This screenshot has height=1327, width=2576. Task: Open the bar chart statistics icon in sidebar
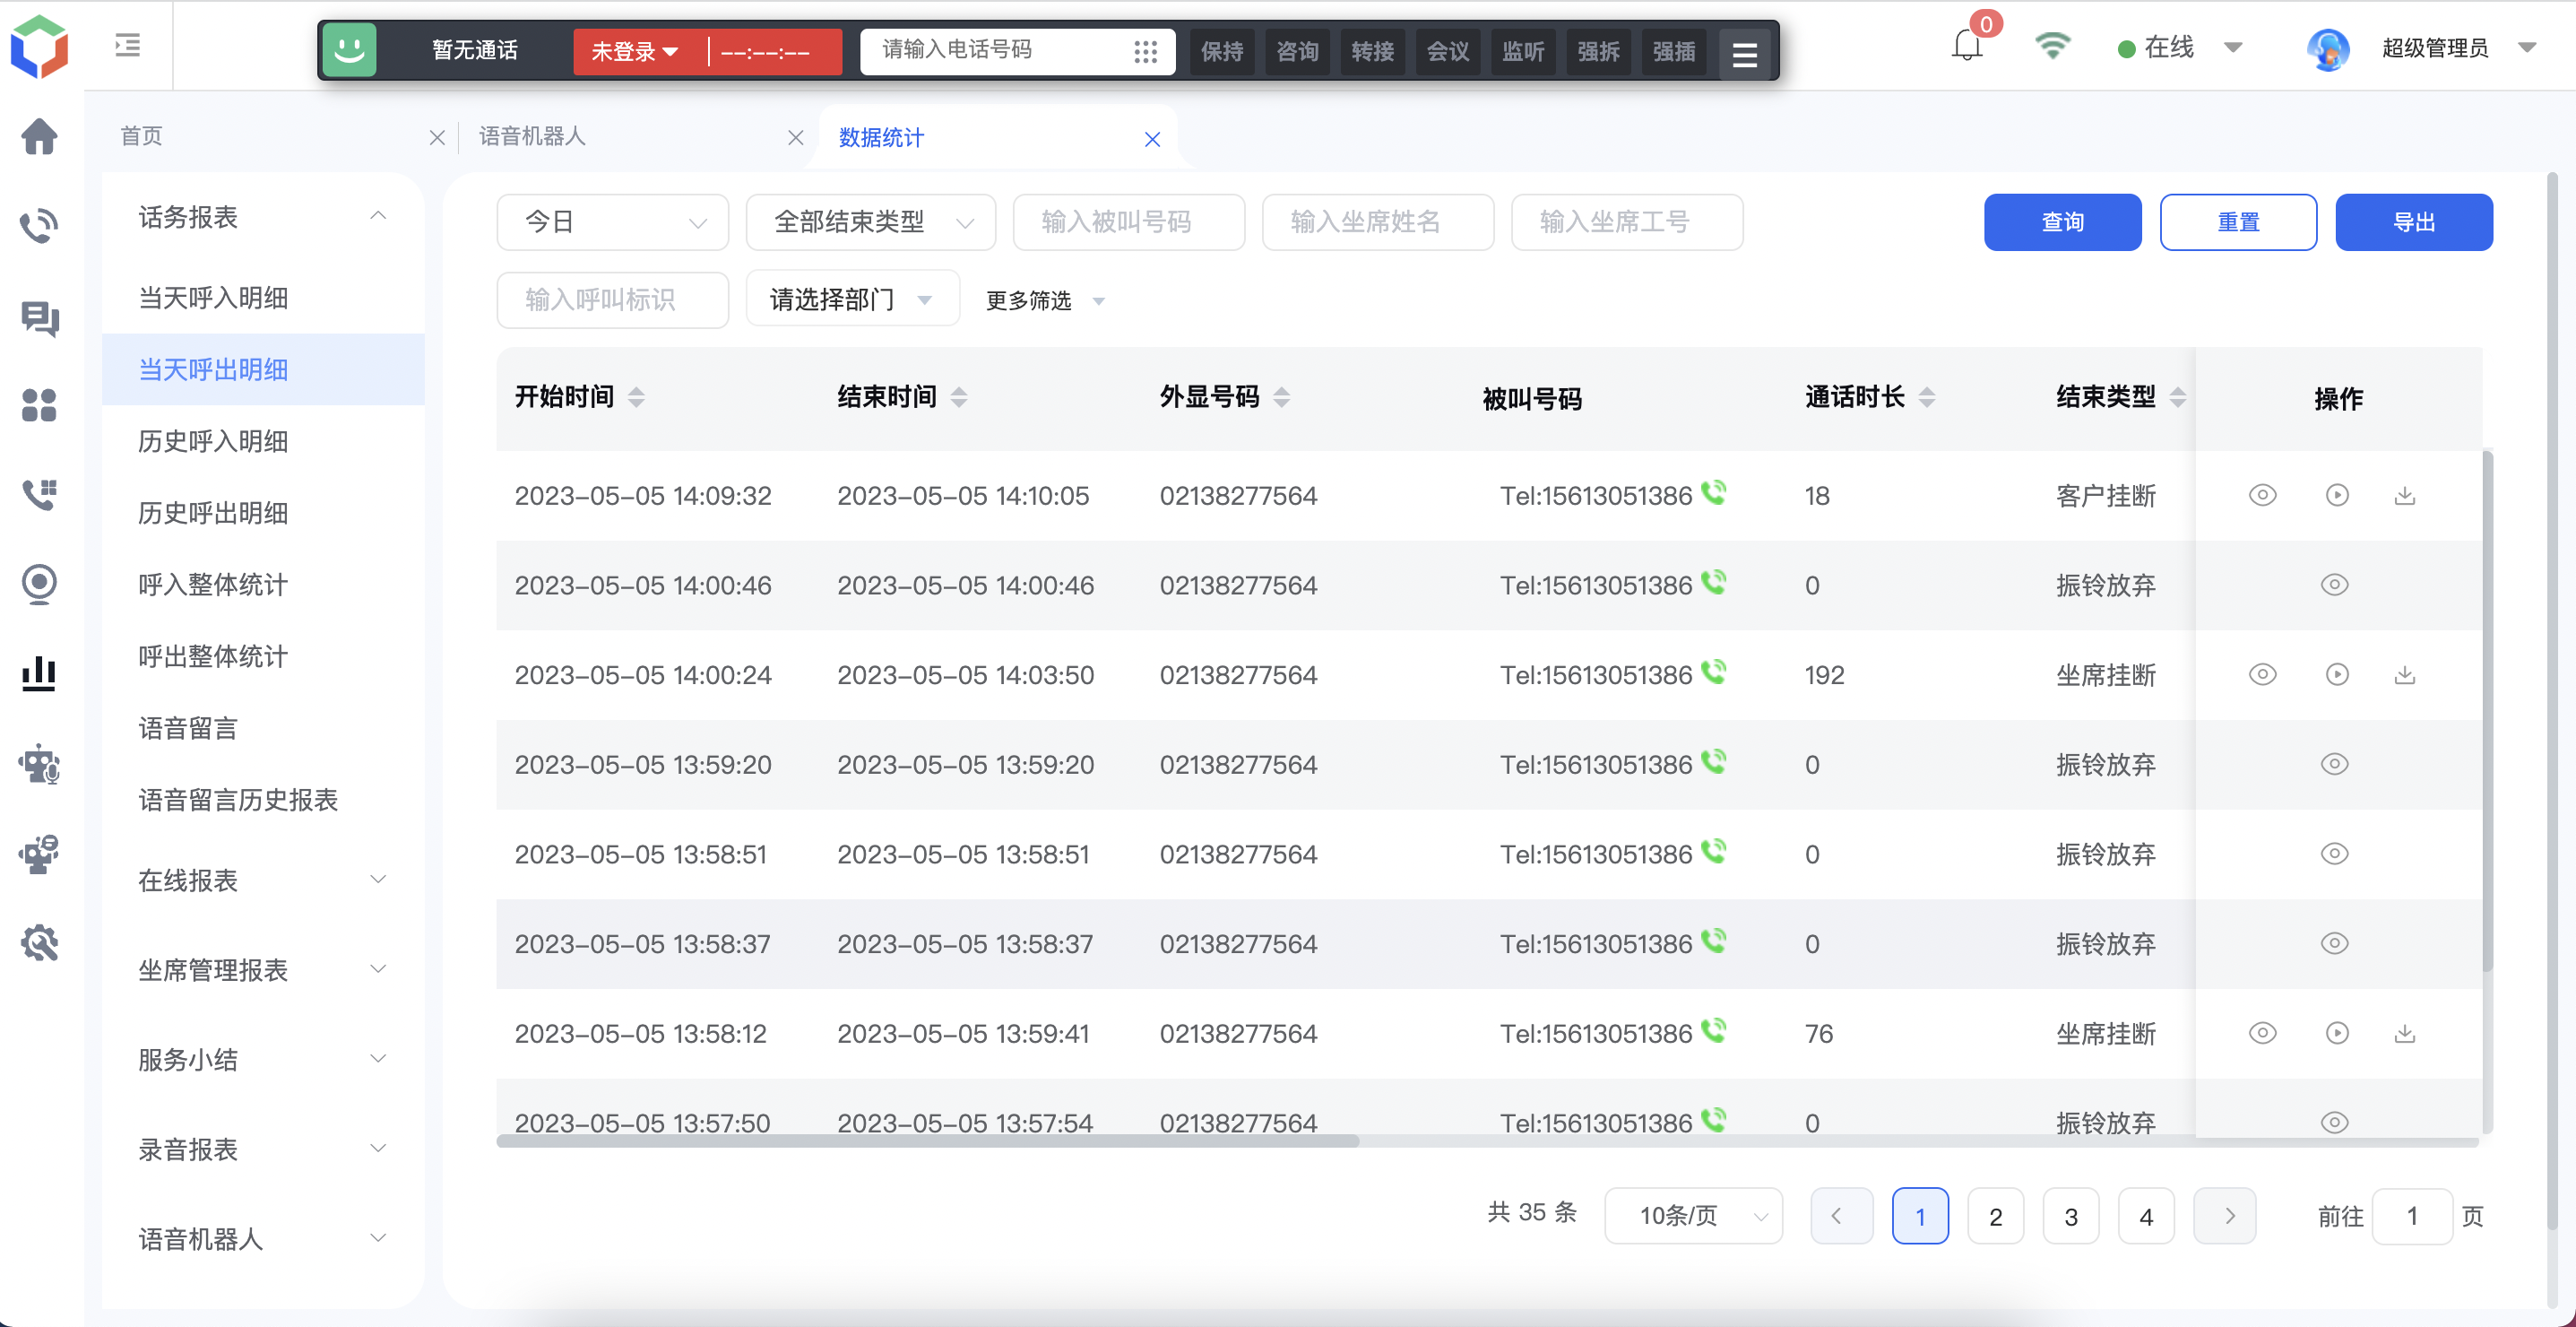(39, 673)
